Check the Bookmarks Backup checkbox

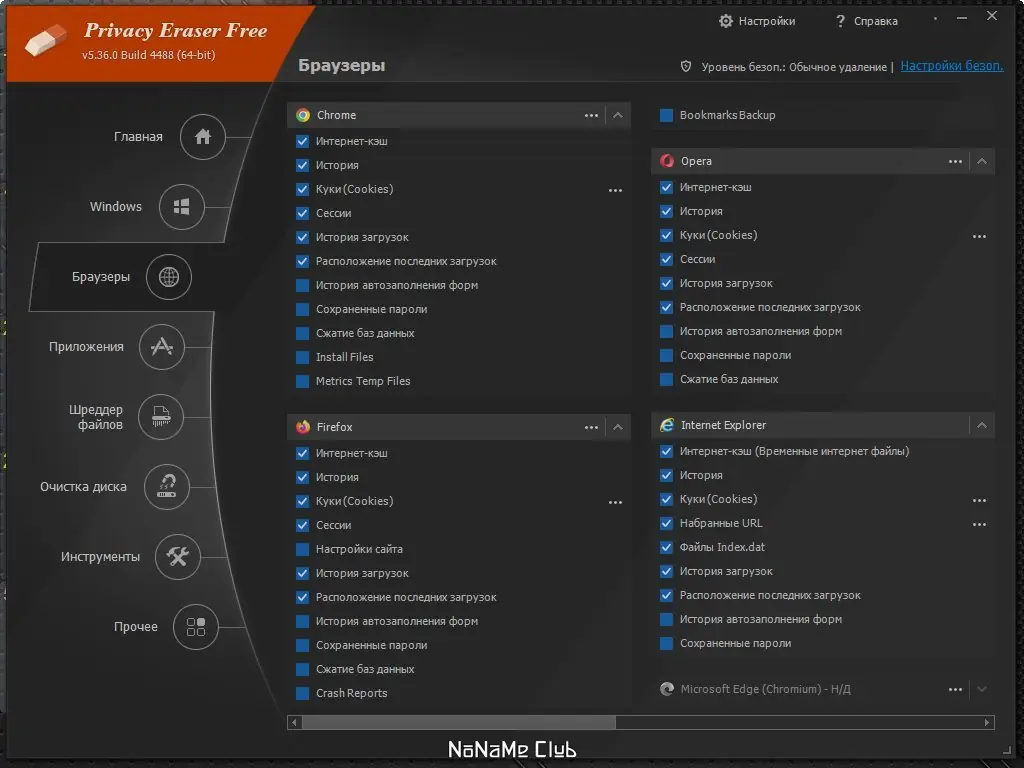[667, 115]
